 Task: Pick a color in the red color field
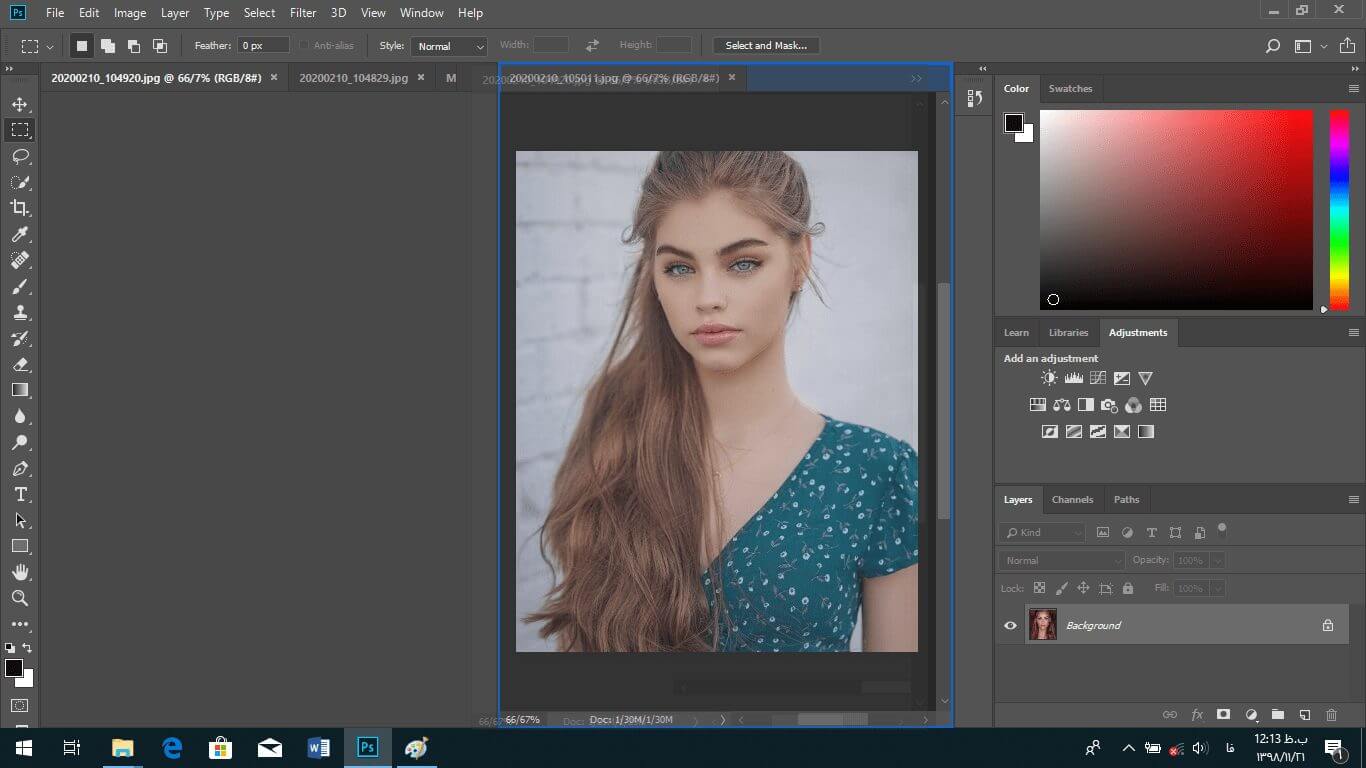(1176, 209)
